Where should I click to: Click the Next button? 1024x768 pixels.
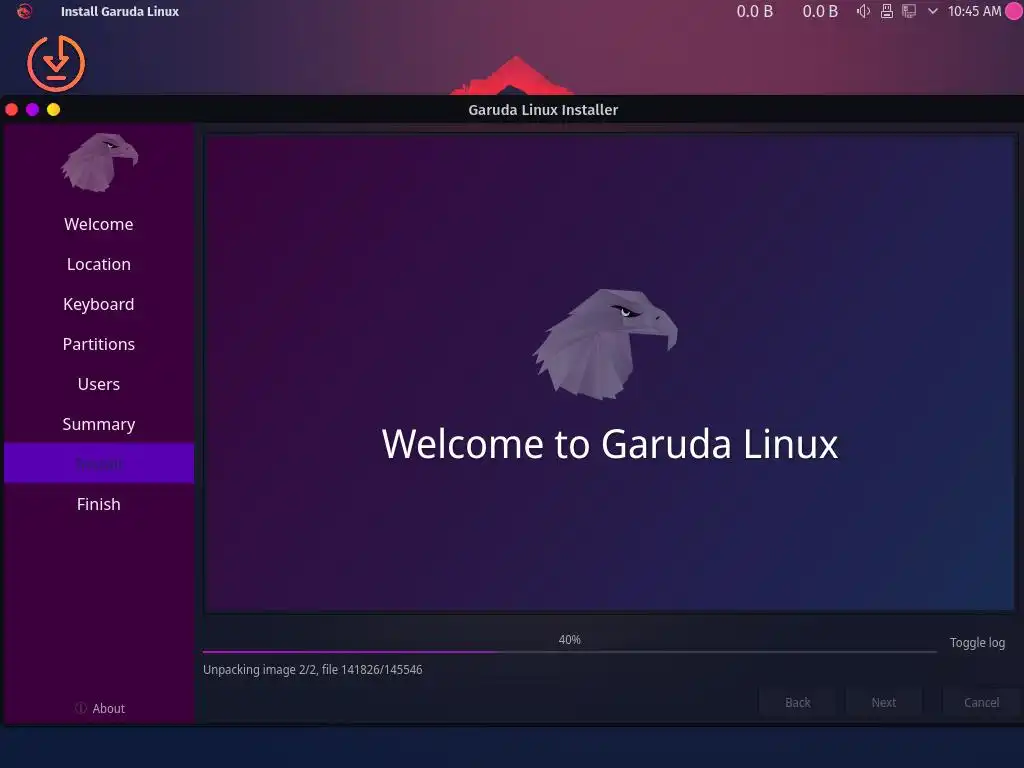[884, 703]
